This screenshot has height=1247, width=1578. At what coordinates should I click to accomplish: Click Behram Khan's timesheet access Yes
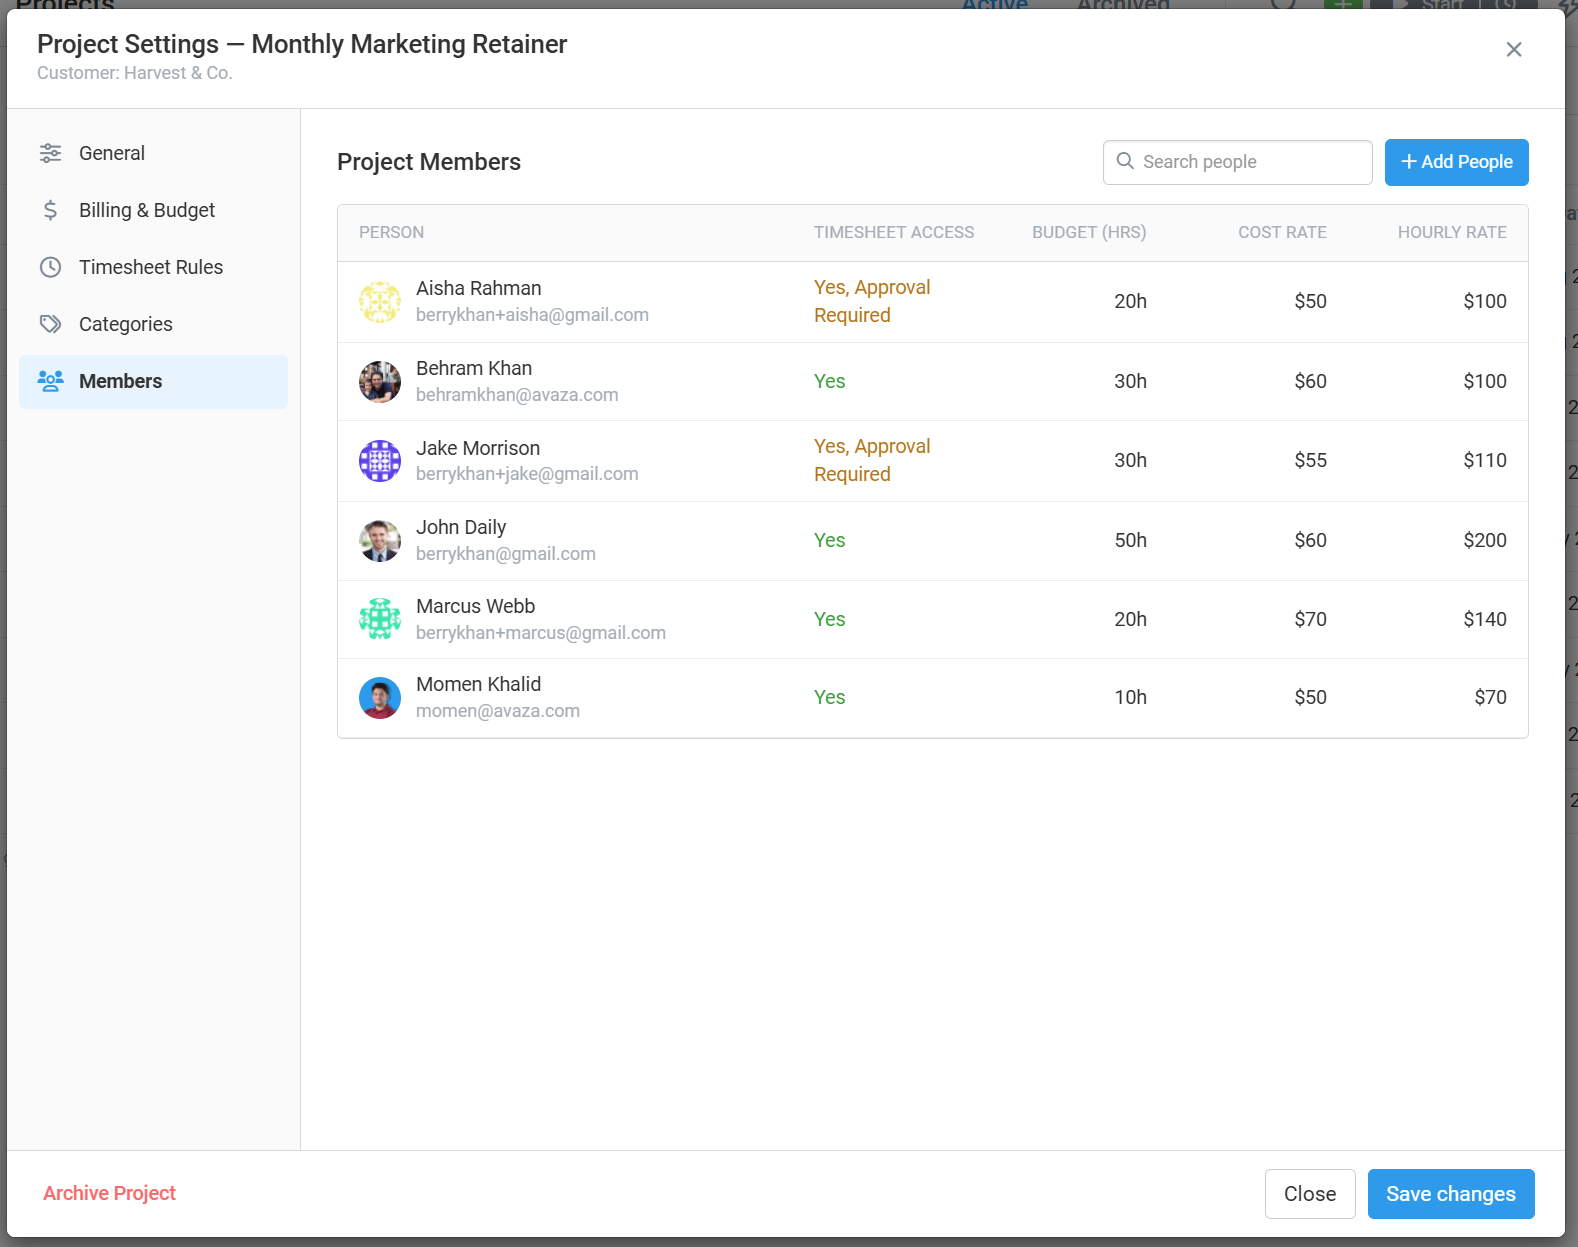[x=829, y=381]
